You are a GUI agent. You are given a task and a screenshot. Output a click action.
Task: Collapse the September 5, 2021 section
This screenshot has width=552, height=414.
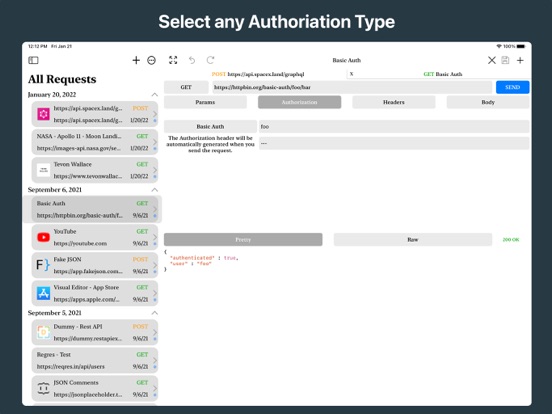[154, 313]
